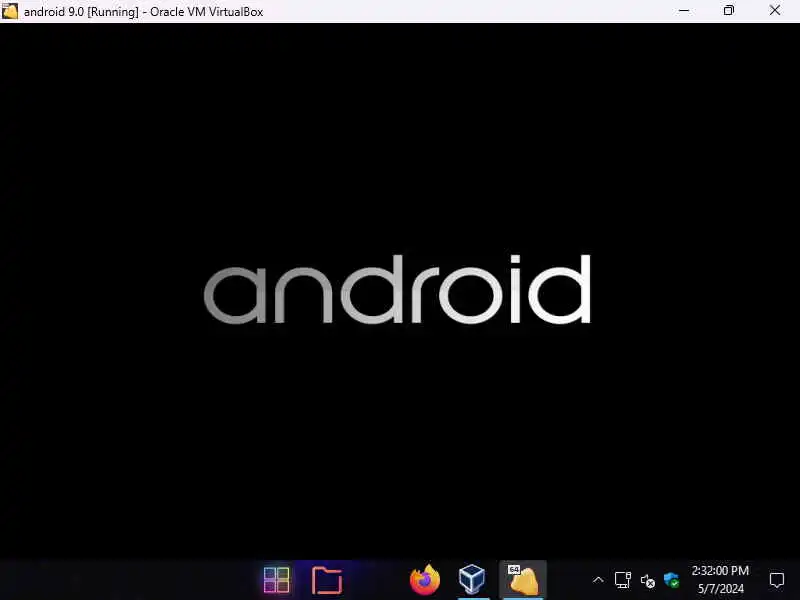Show hidden system tray icons
This screenshot has width=800, height=600.
point(598,580)
